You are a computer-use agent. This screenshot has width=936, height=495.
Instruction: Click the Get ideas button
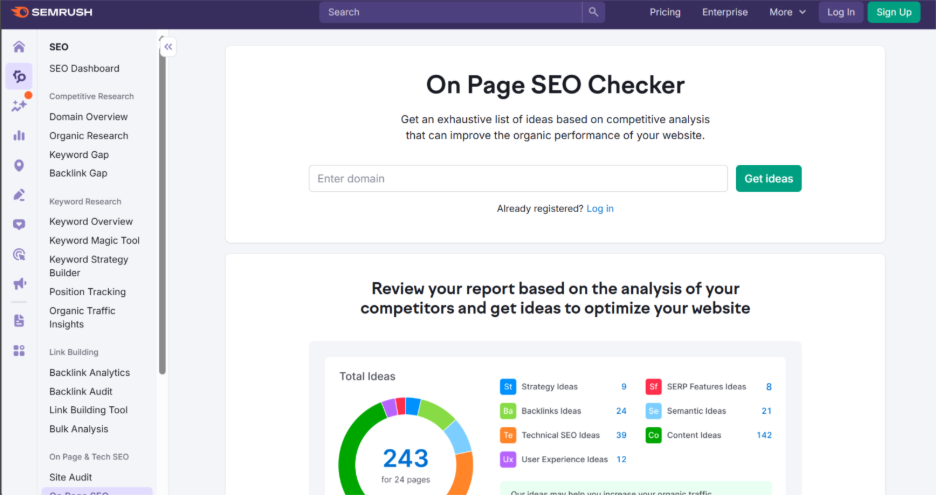tap(768, 179)
